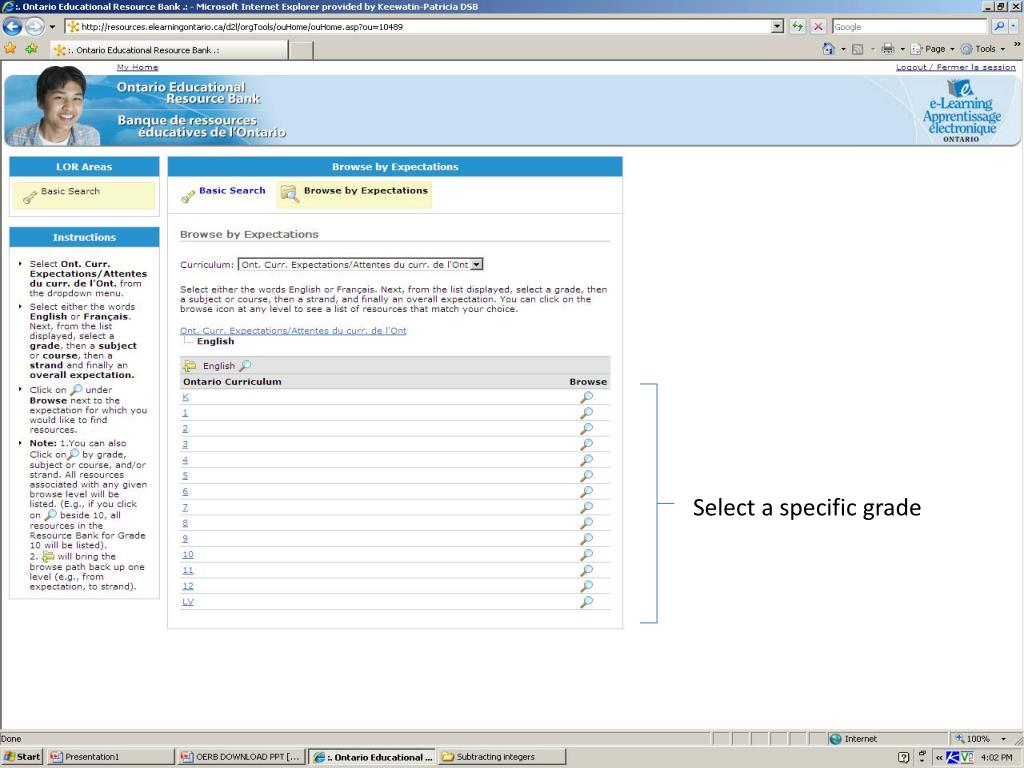1024x768 pixels.
Task: Expand the search provider dropdown arrow
Action: pos(1013,27)
